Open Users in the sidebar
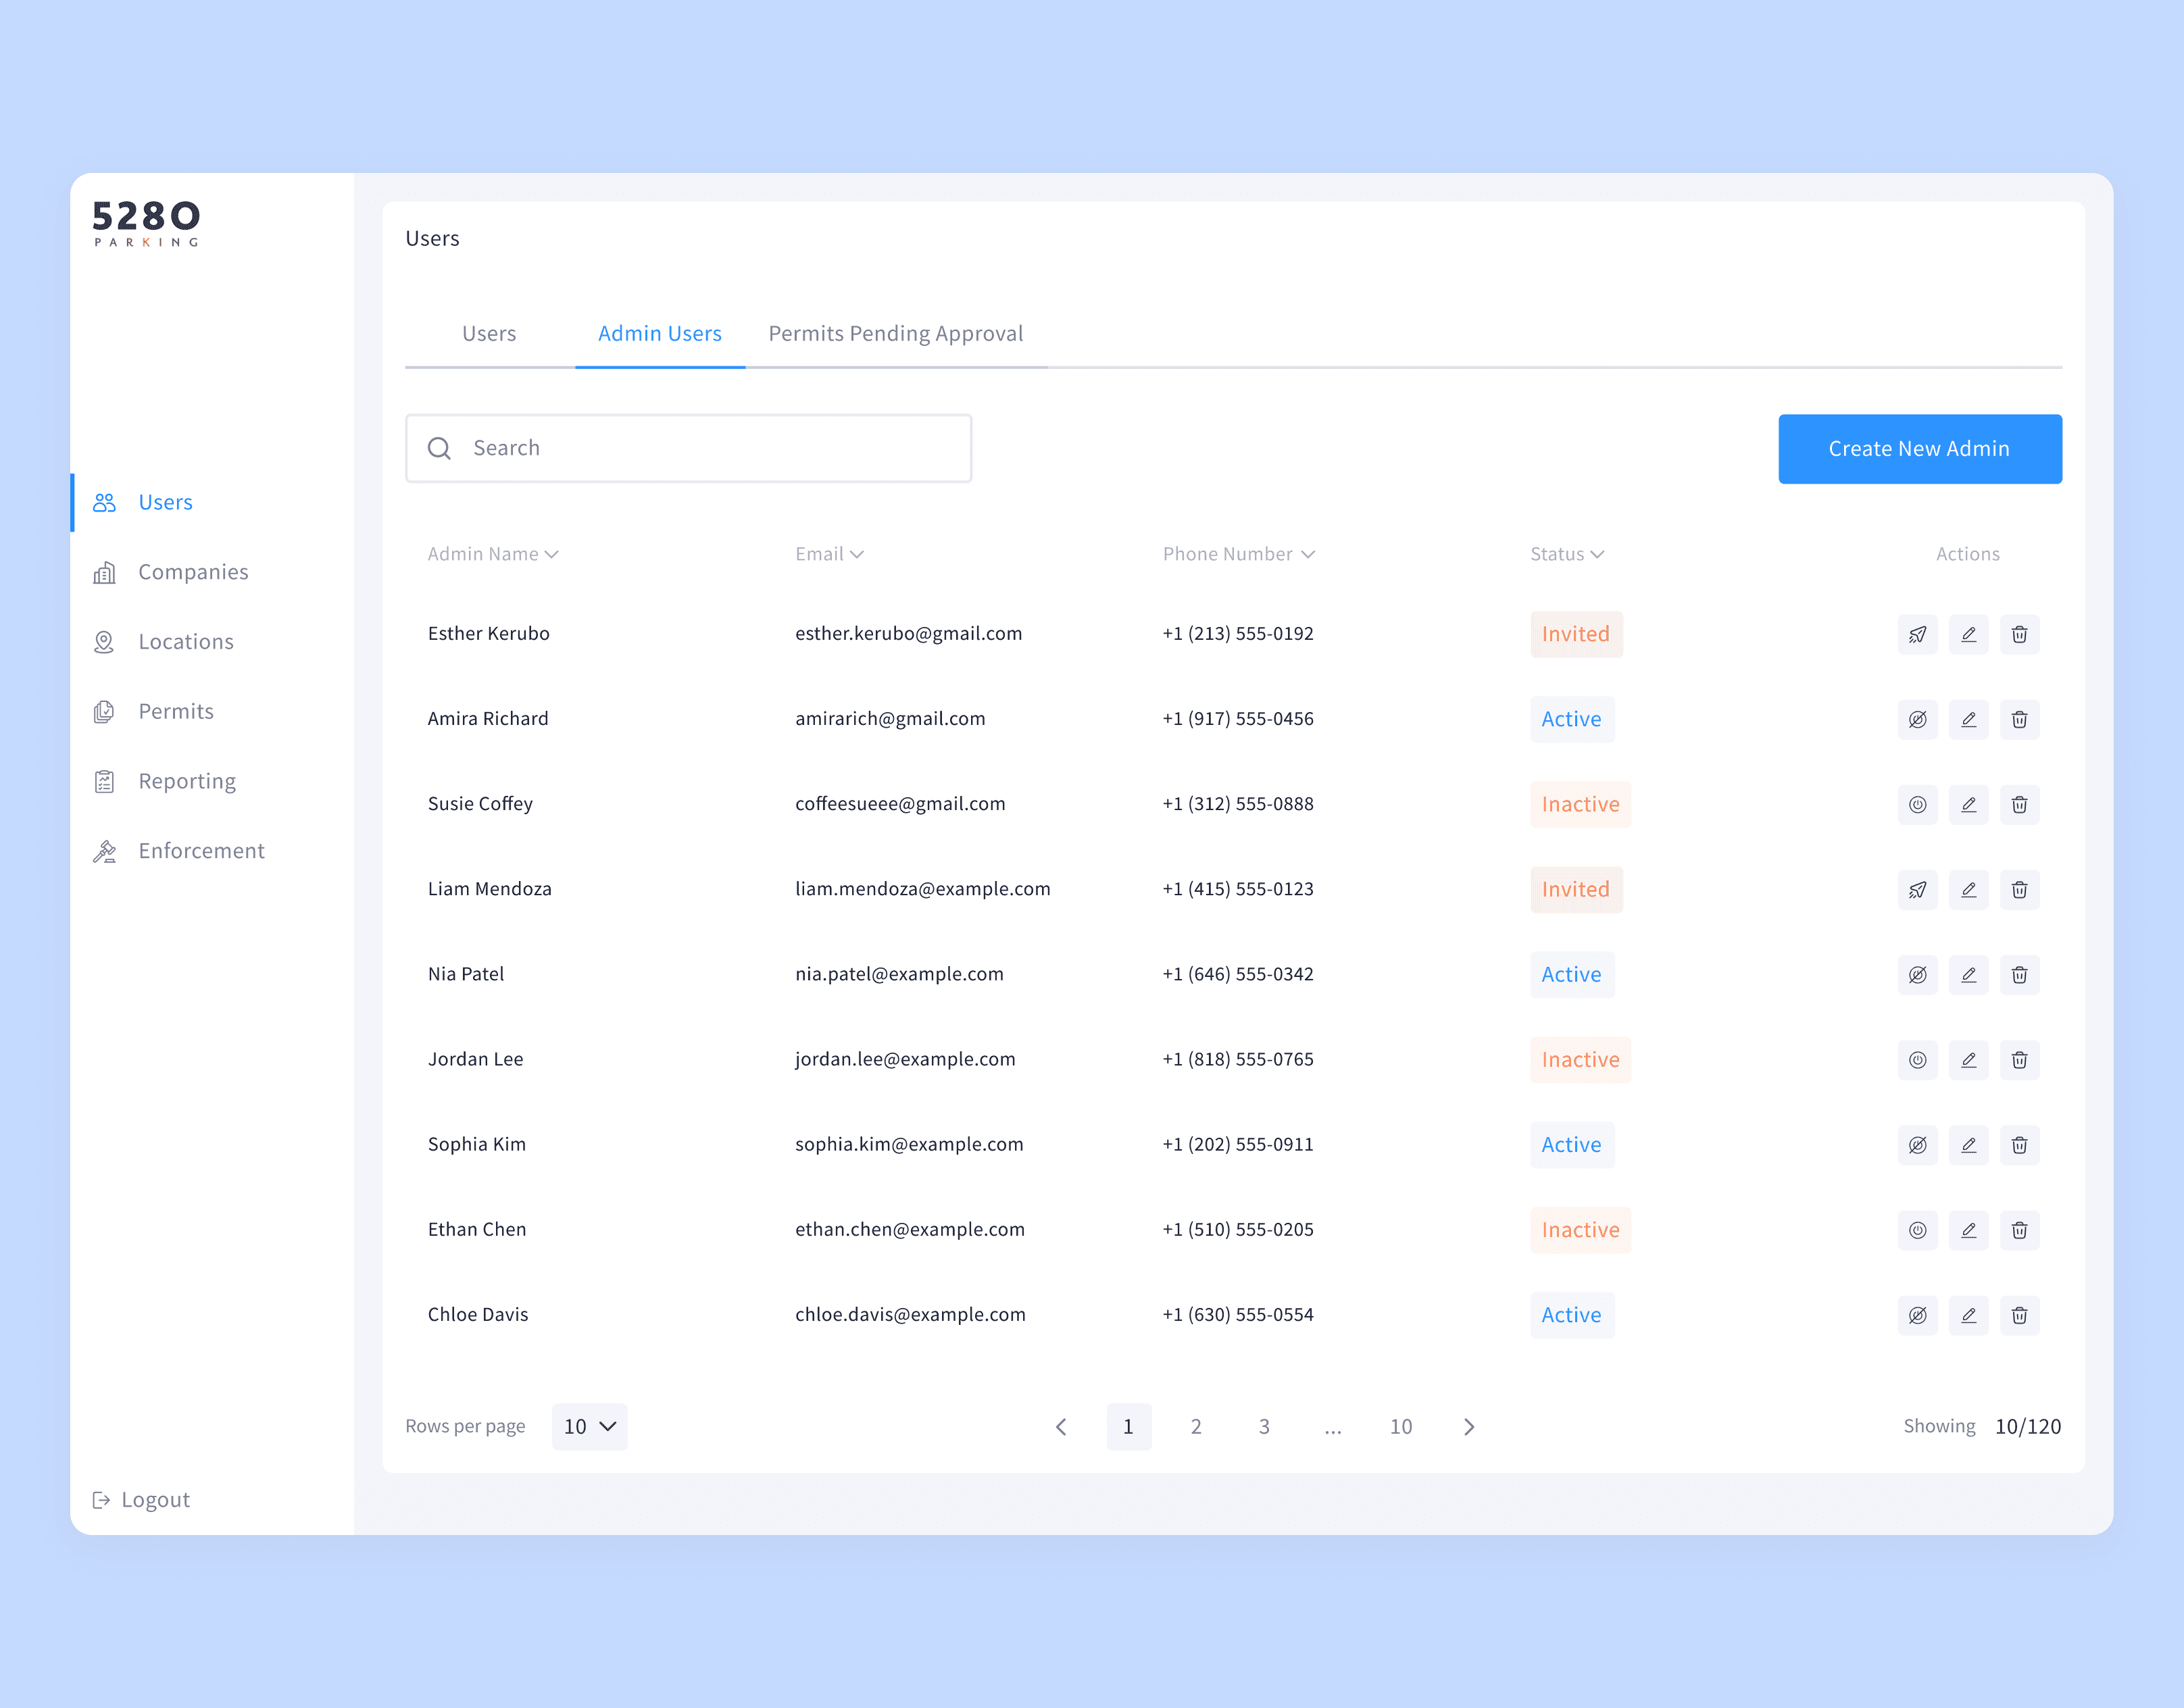The width and height of the screenshot is (2184, 1708). point(165,502)
